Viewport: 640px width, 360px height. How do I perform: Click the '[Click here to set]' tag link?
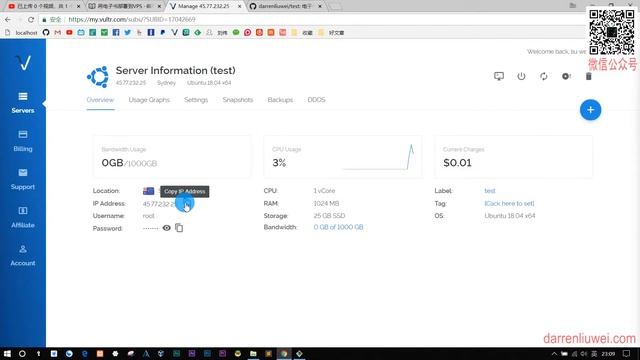(x=509, y=203)
